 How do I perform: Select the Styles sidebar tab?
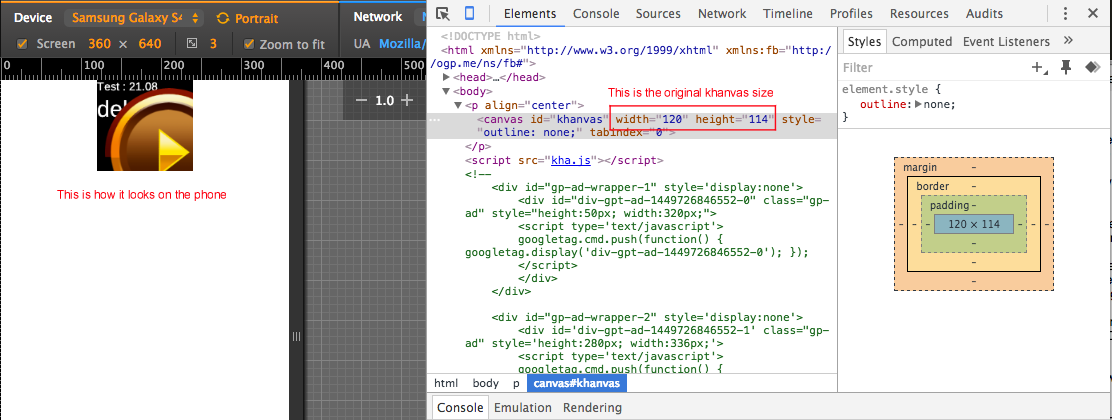pos(864,41)
